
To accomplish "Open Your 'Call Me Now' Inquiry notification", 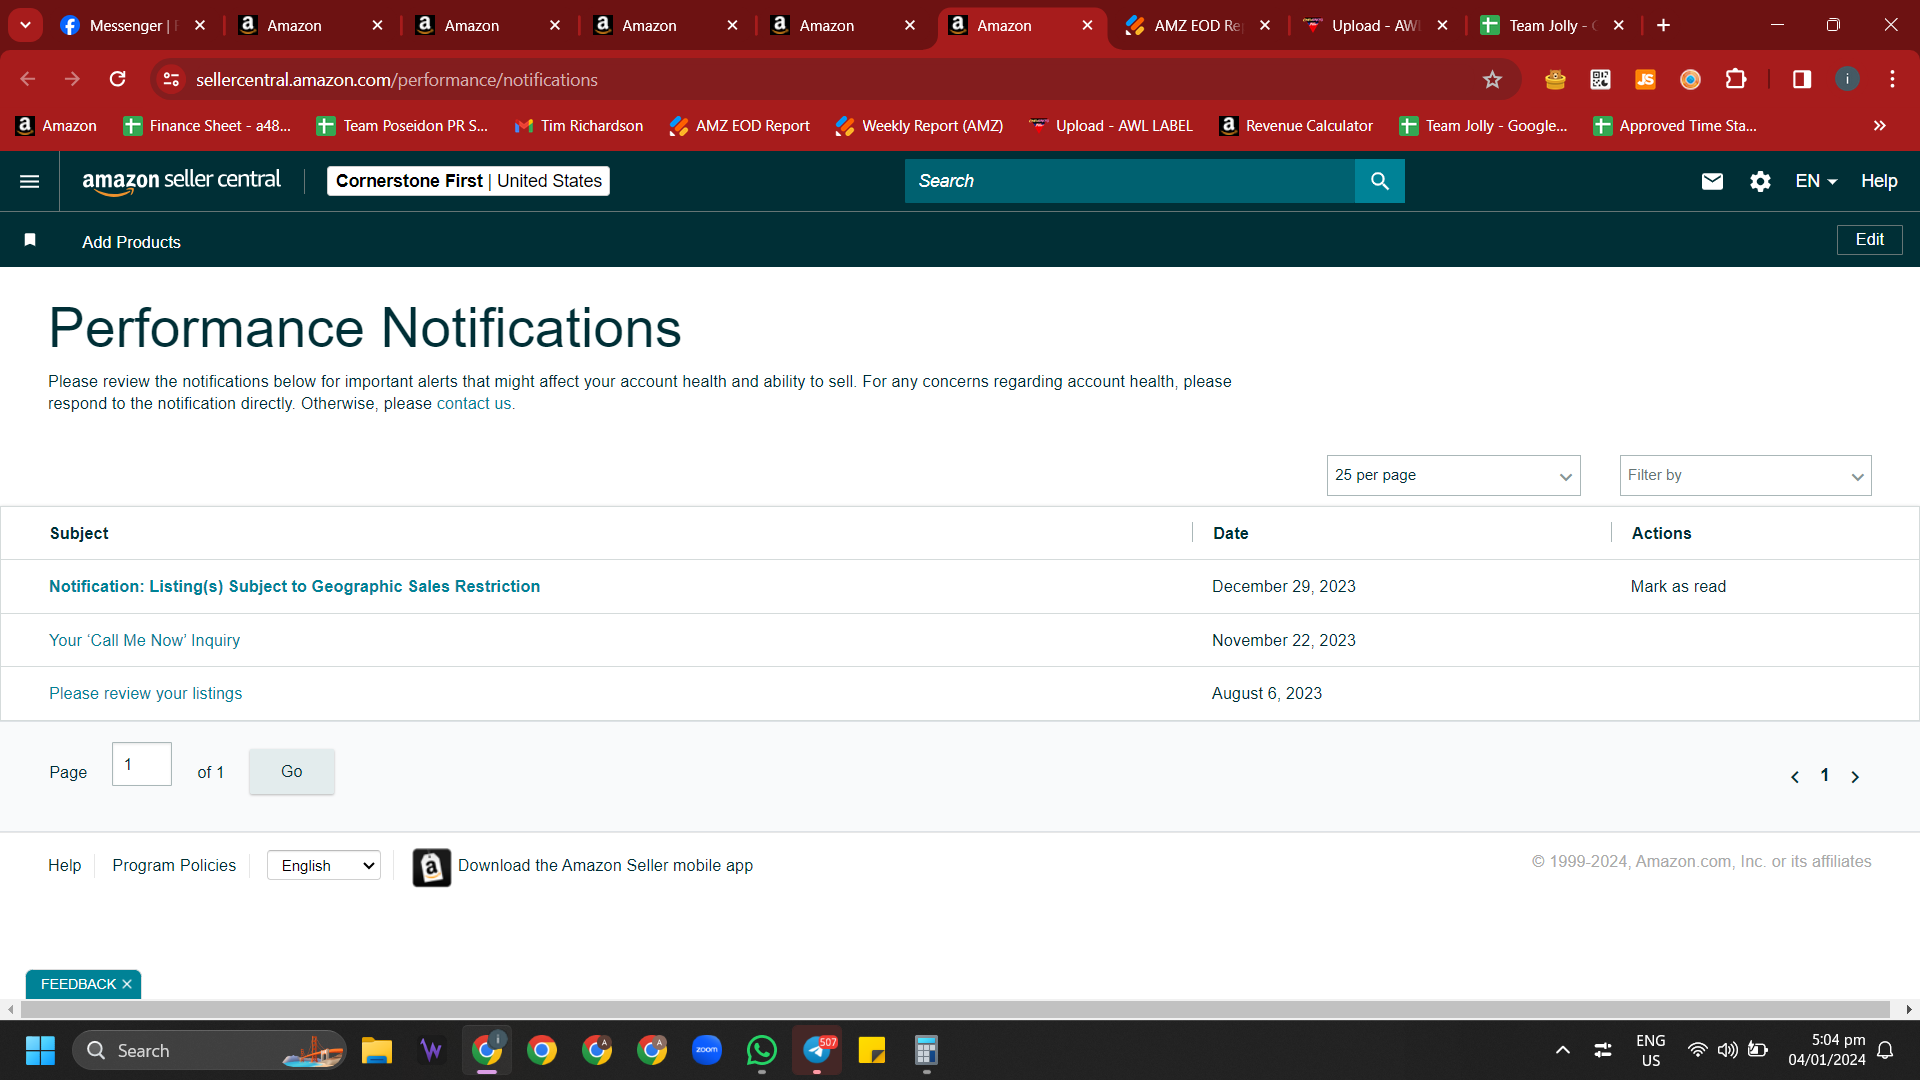I will click(x=144, y=640).
